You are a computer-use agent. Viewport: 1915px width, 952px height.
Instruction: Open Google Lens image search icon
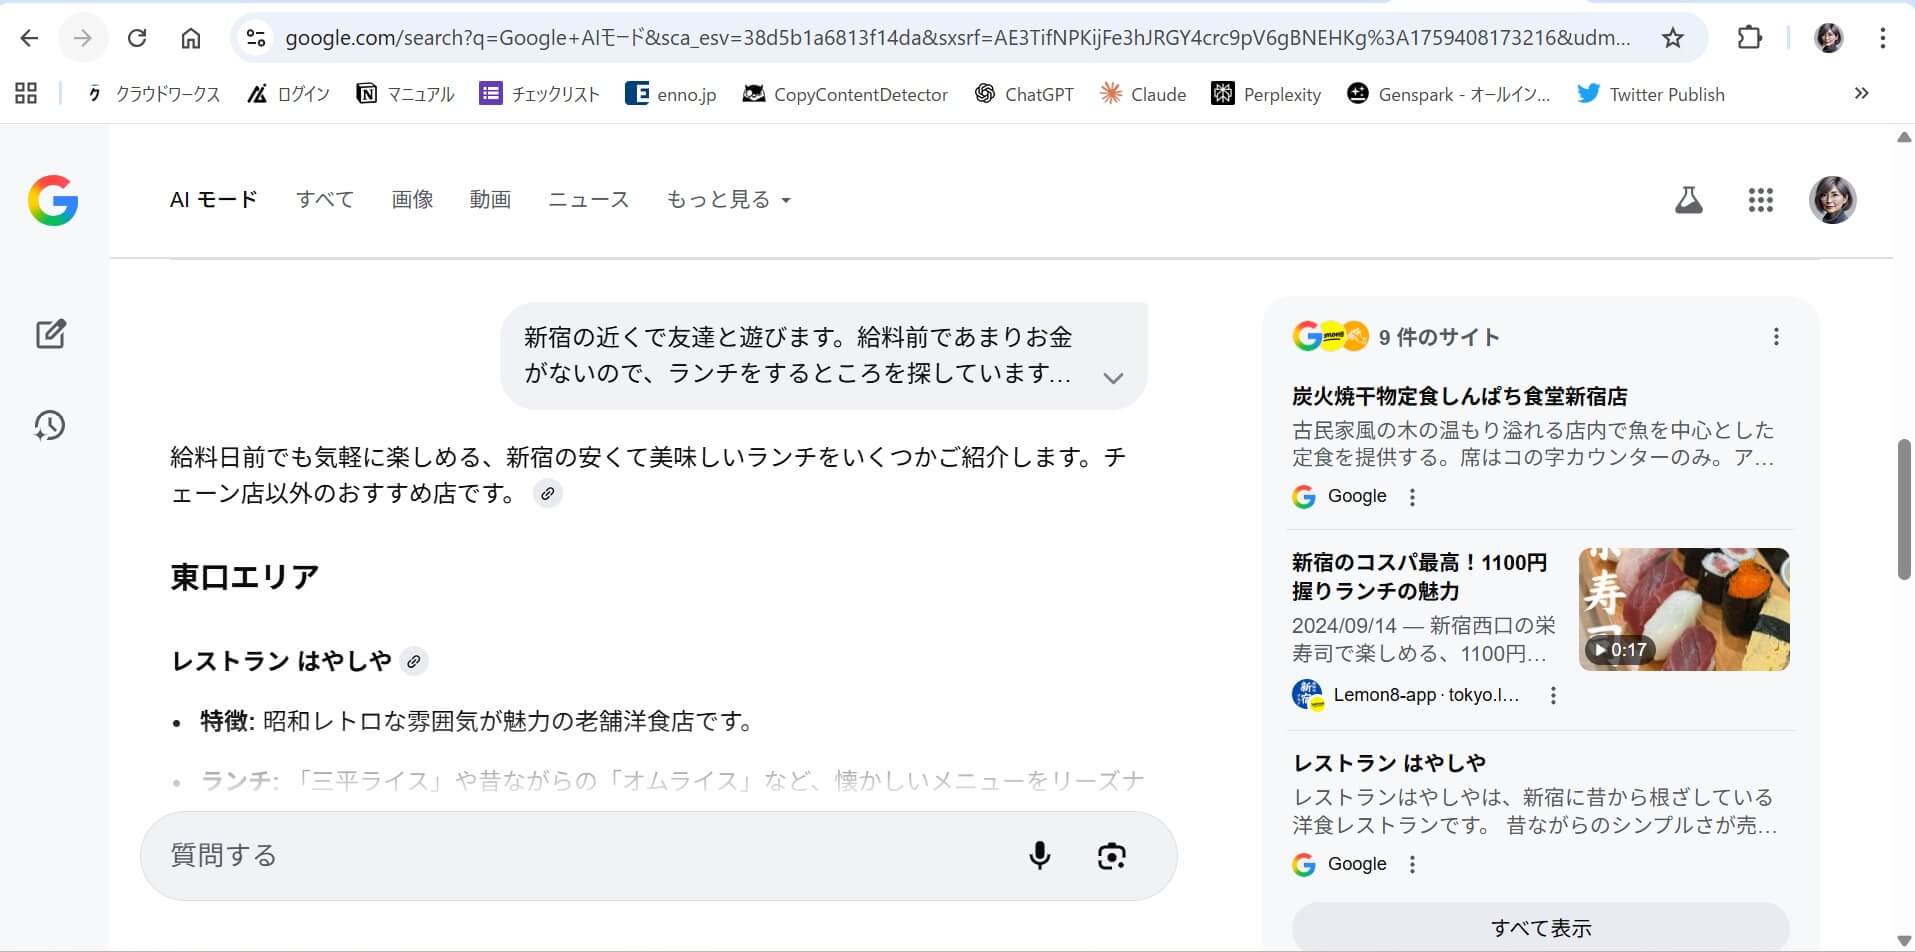(x=1111, y=856)
